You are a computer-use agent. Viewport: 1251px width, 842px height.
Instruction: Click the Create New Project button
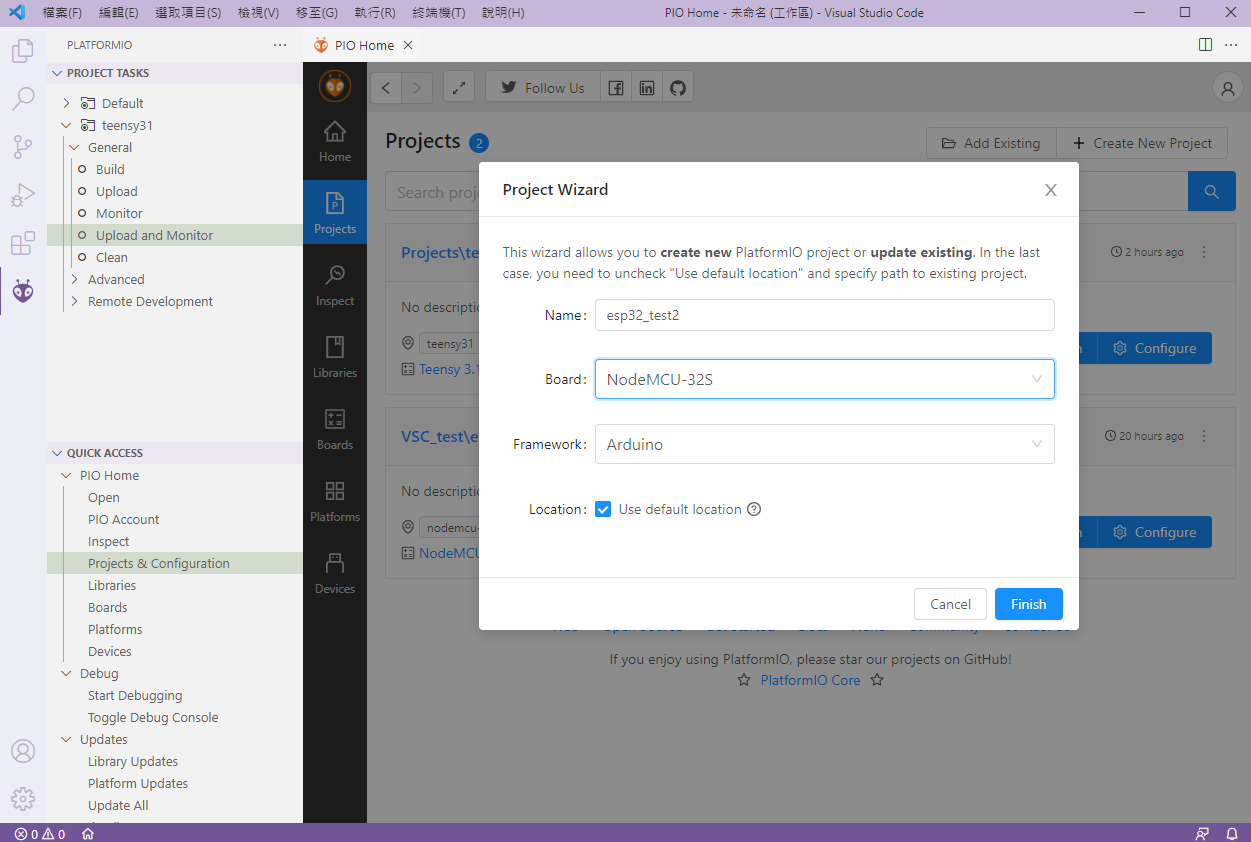click(x=1142, y=143)
